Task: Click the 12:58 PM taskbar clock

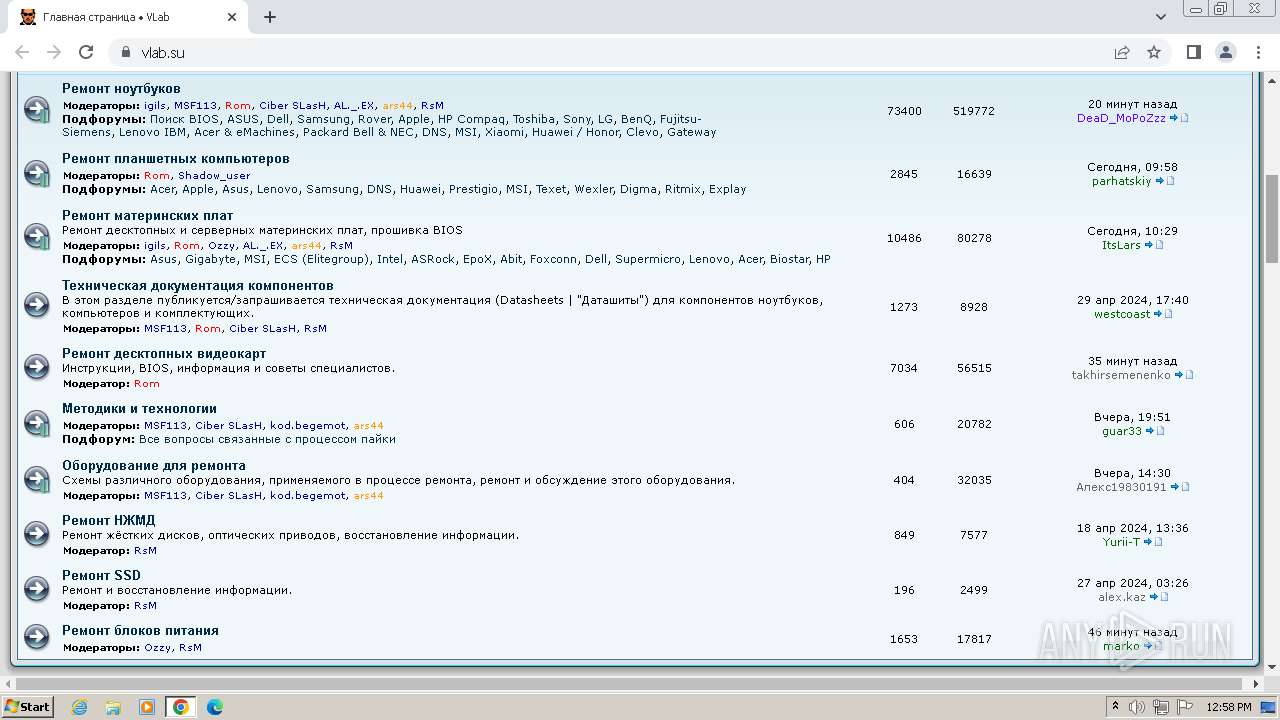Action: 1229,707
